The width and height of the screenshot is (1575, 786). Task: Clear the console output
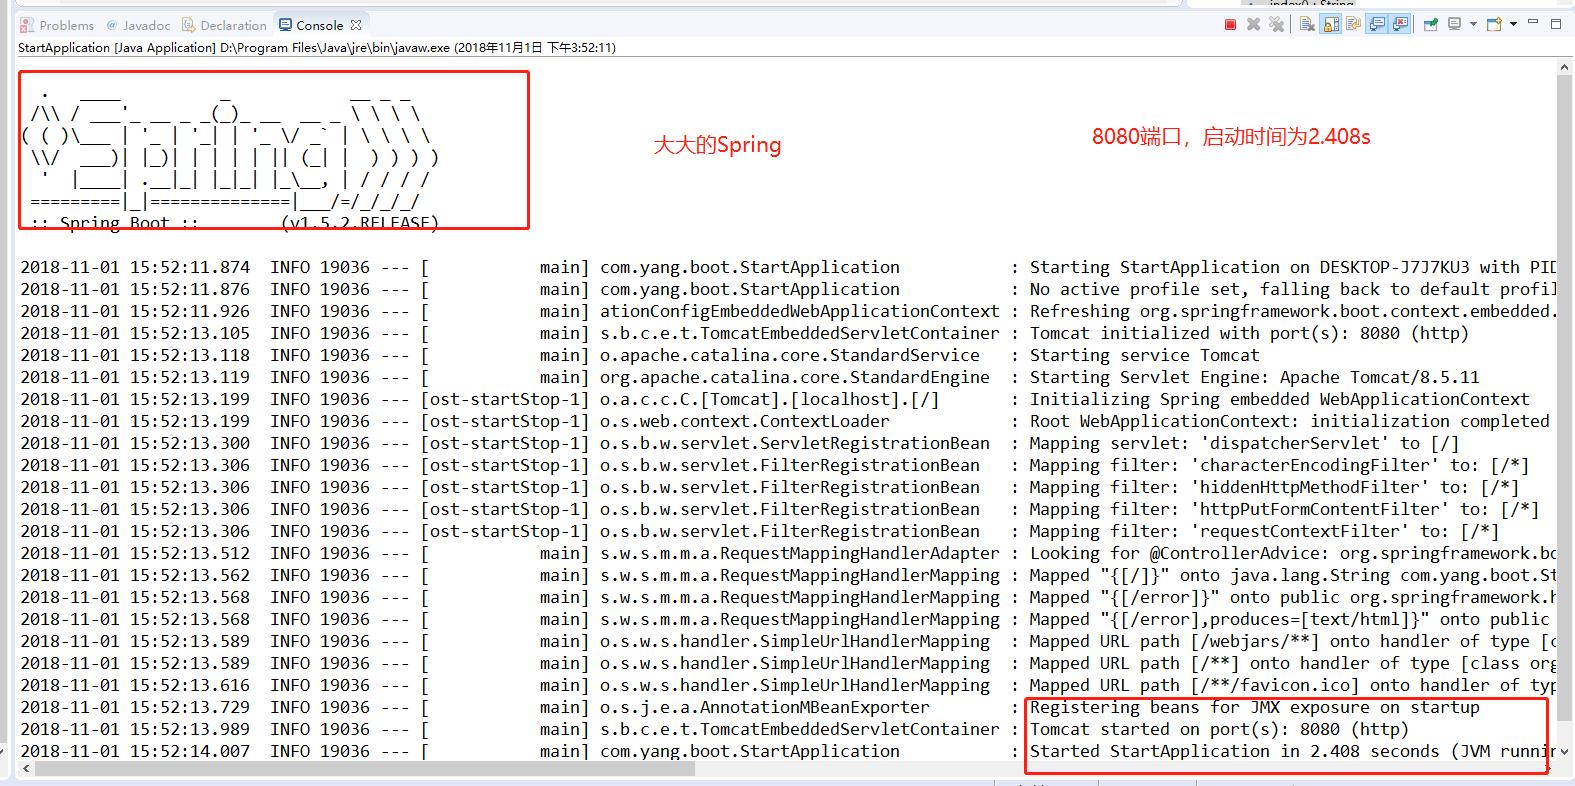pyautogui.click(x=1308, y=24)
